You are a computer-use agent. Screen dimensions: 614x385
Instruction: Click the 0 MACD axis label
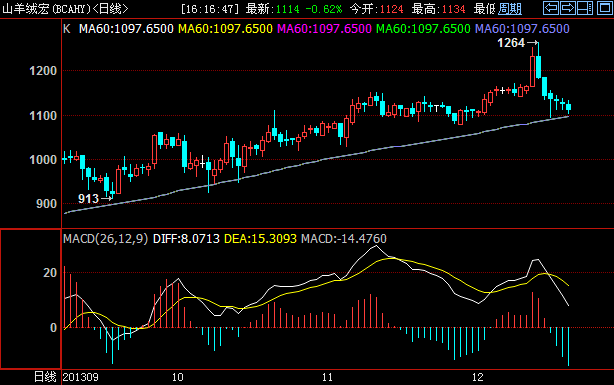pos(54,327)
